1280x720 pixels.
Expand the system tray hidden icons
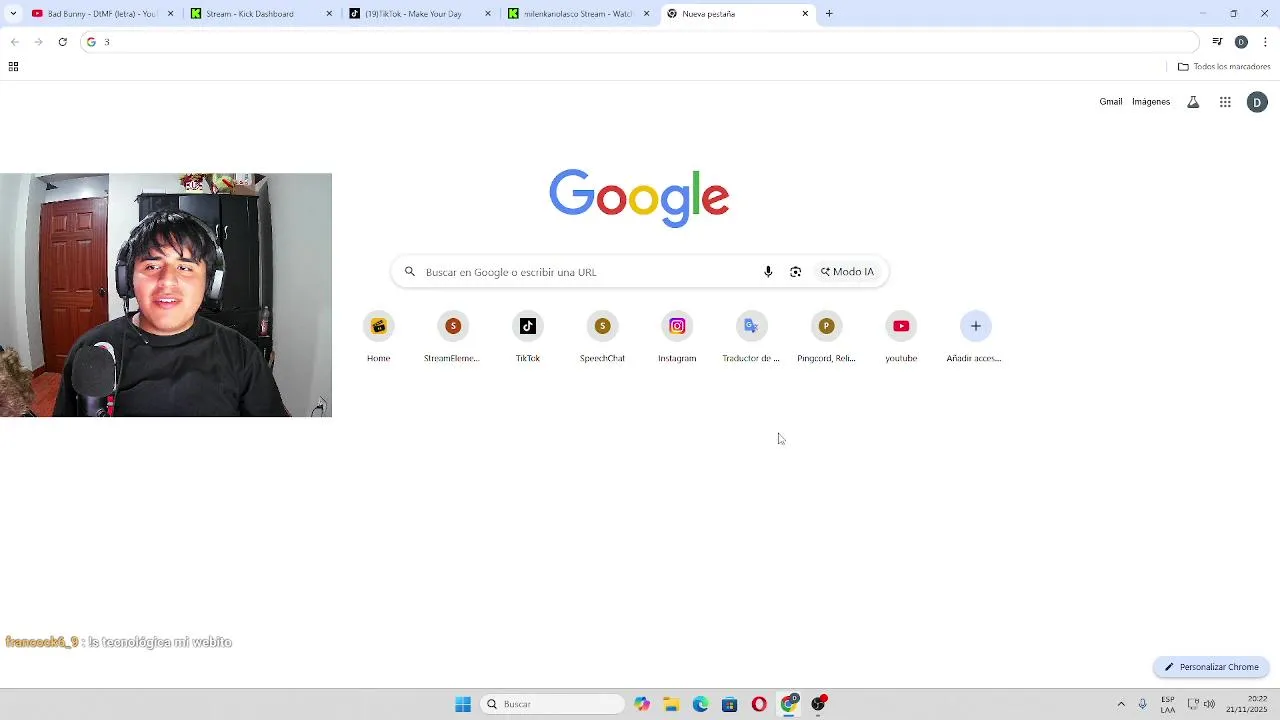pyautogui.click(x=1121, y=704)
